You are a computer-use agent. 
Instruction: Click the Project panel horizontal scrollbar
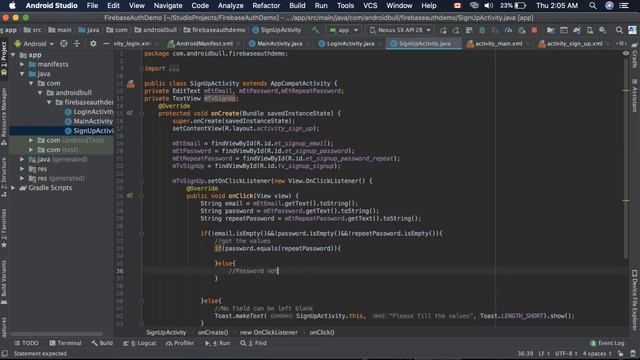tap(57, 333)
